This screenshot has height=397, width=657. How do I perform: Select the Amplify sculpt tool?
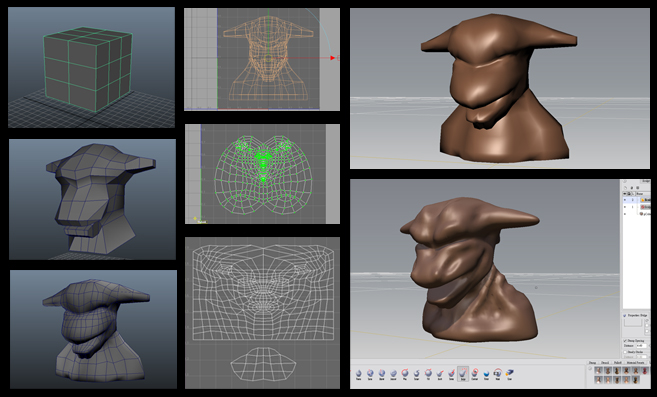tap(475, 373)
